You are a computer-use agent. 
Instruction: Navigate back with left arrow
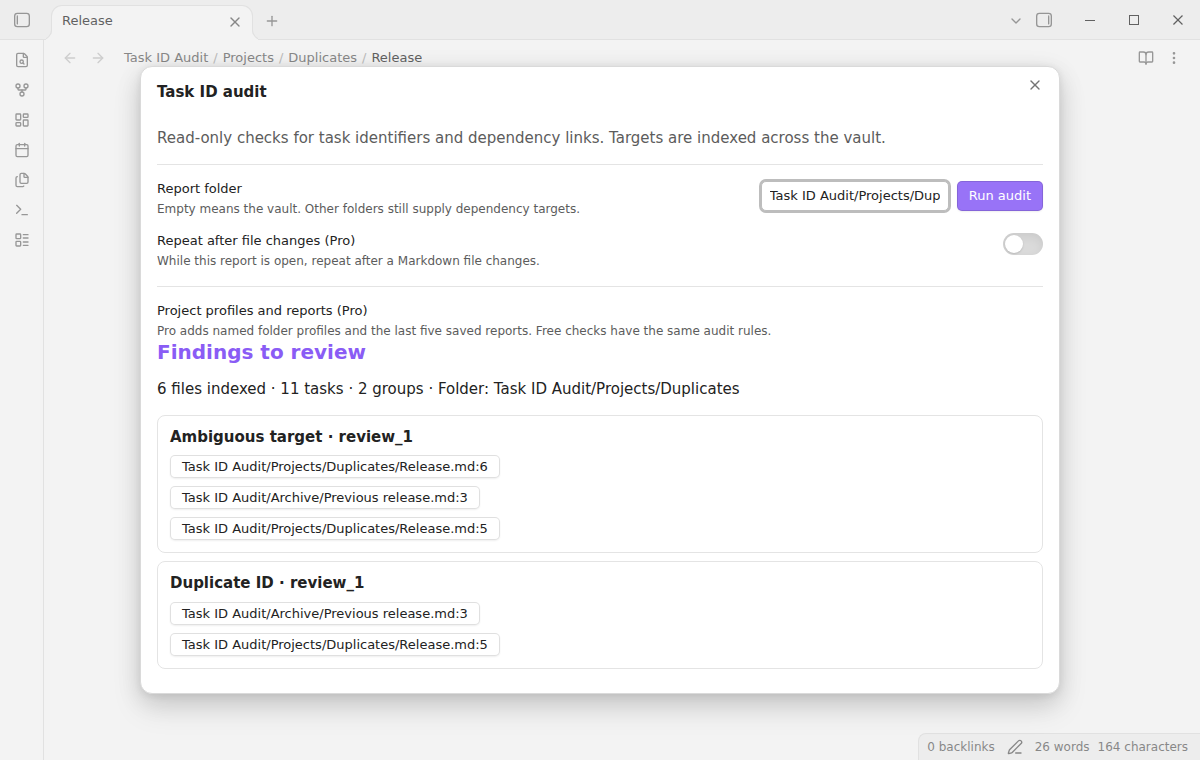[x=70, y=58]
